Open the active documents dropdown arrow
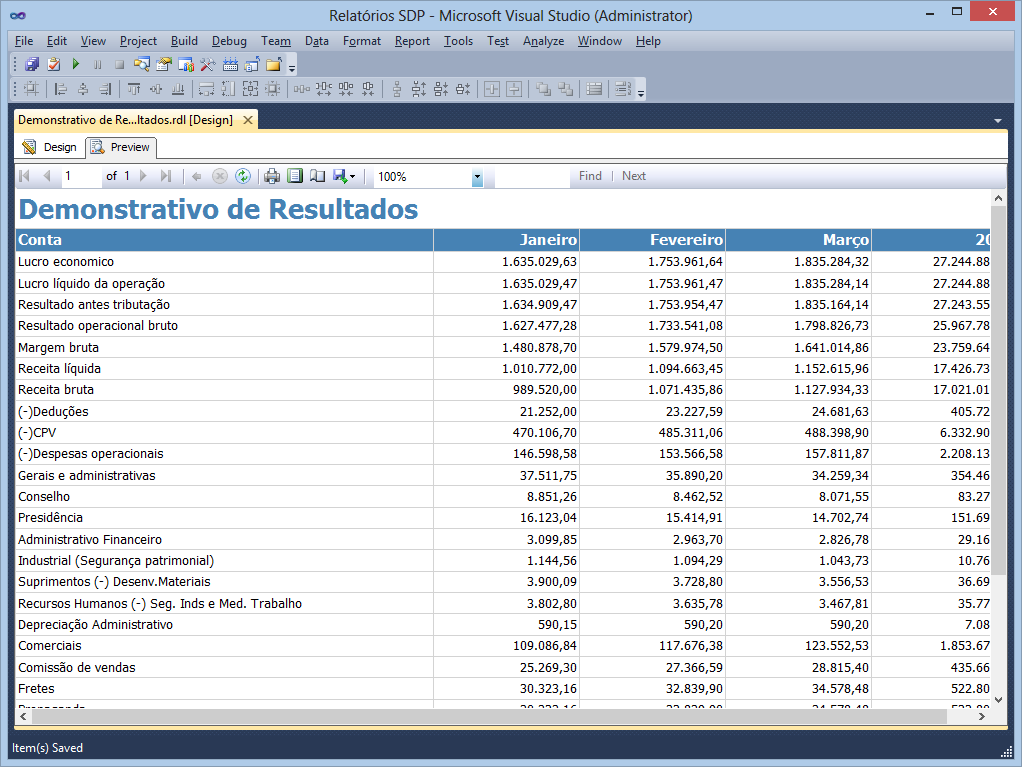This screenshot has height=767, width=1022. point(998,121)
